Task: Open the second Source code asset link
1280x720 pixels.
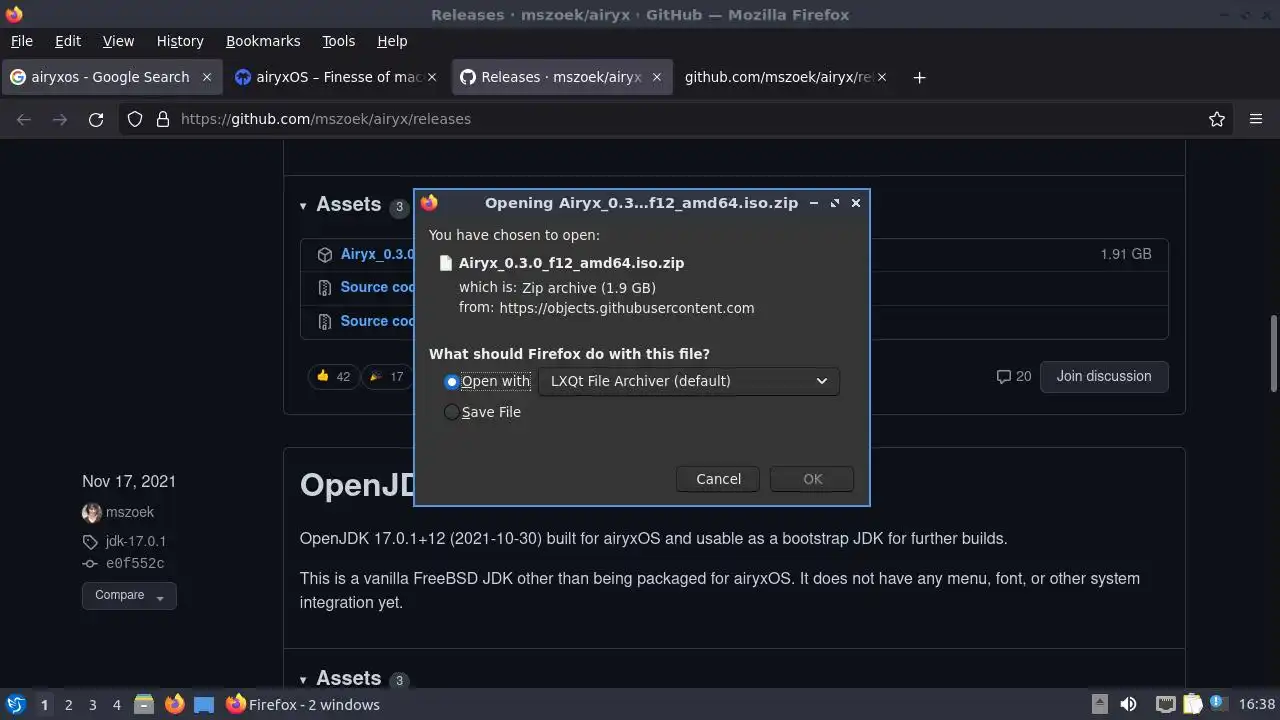Action: tap(377, 321)
